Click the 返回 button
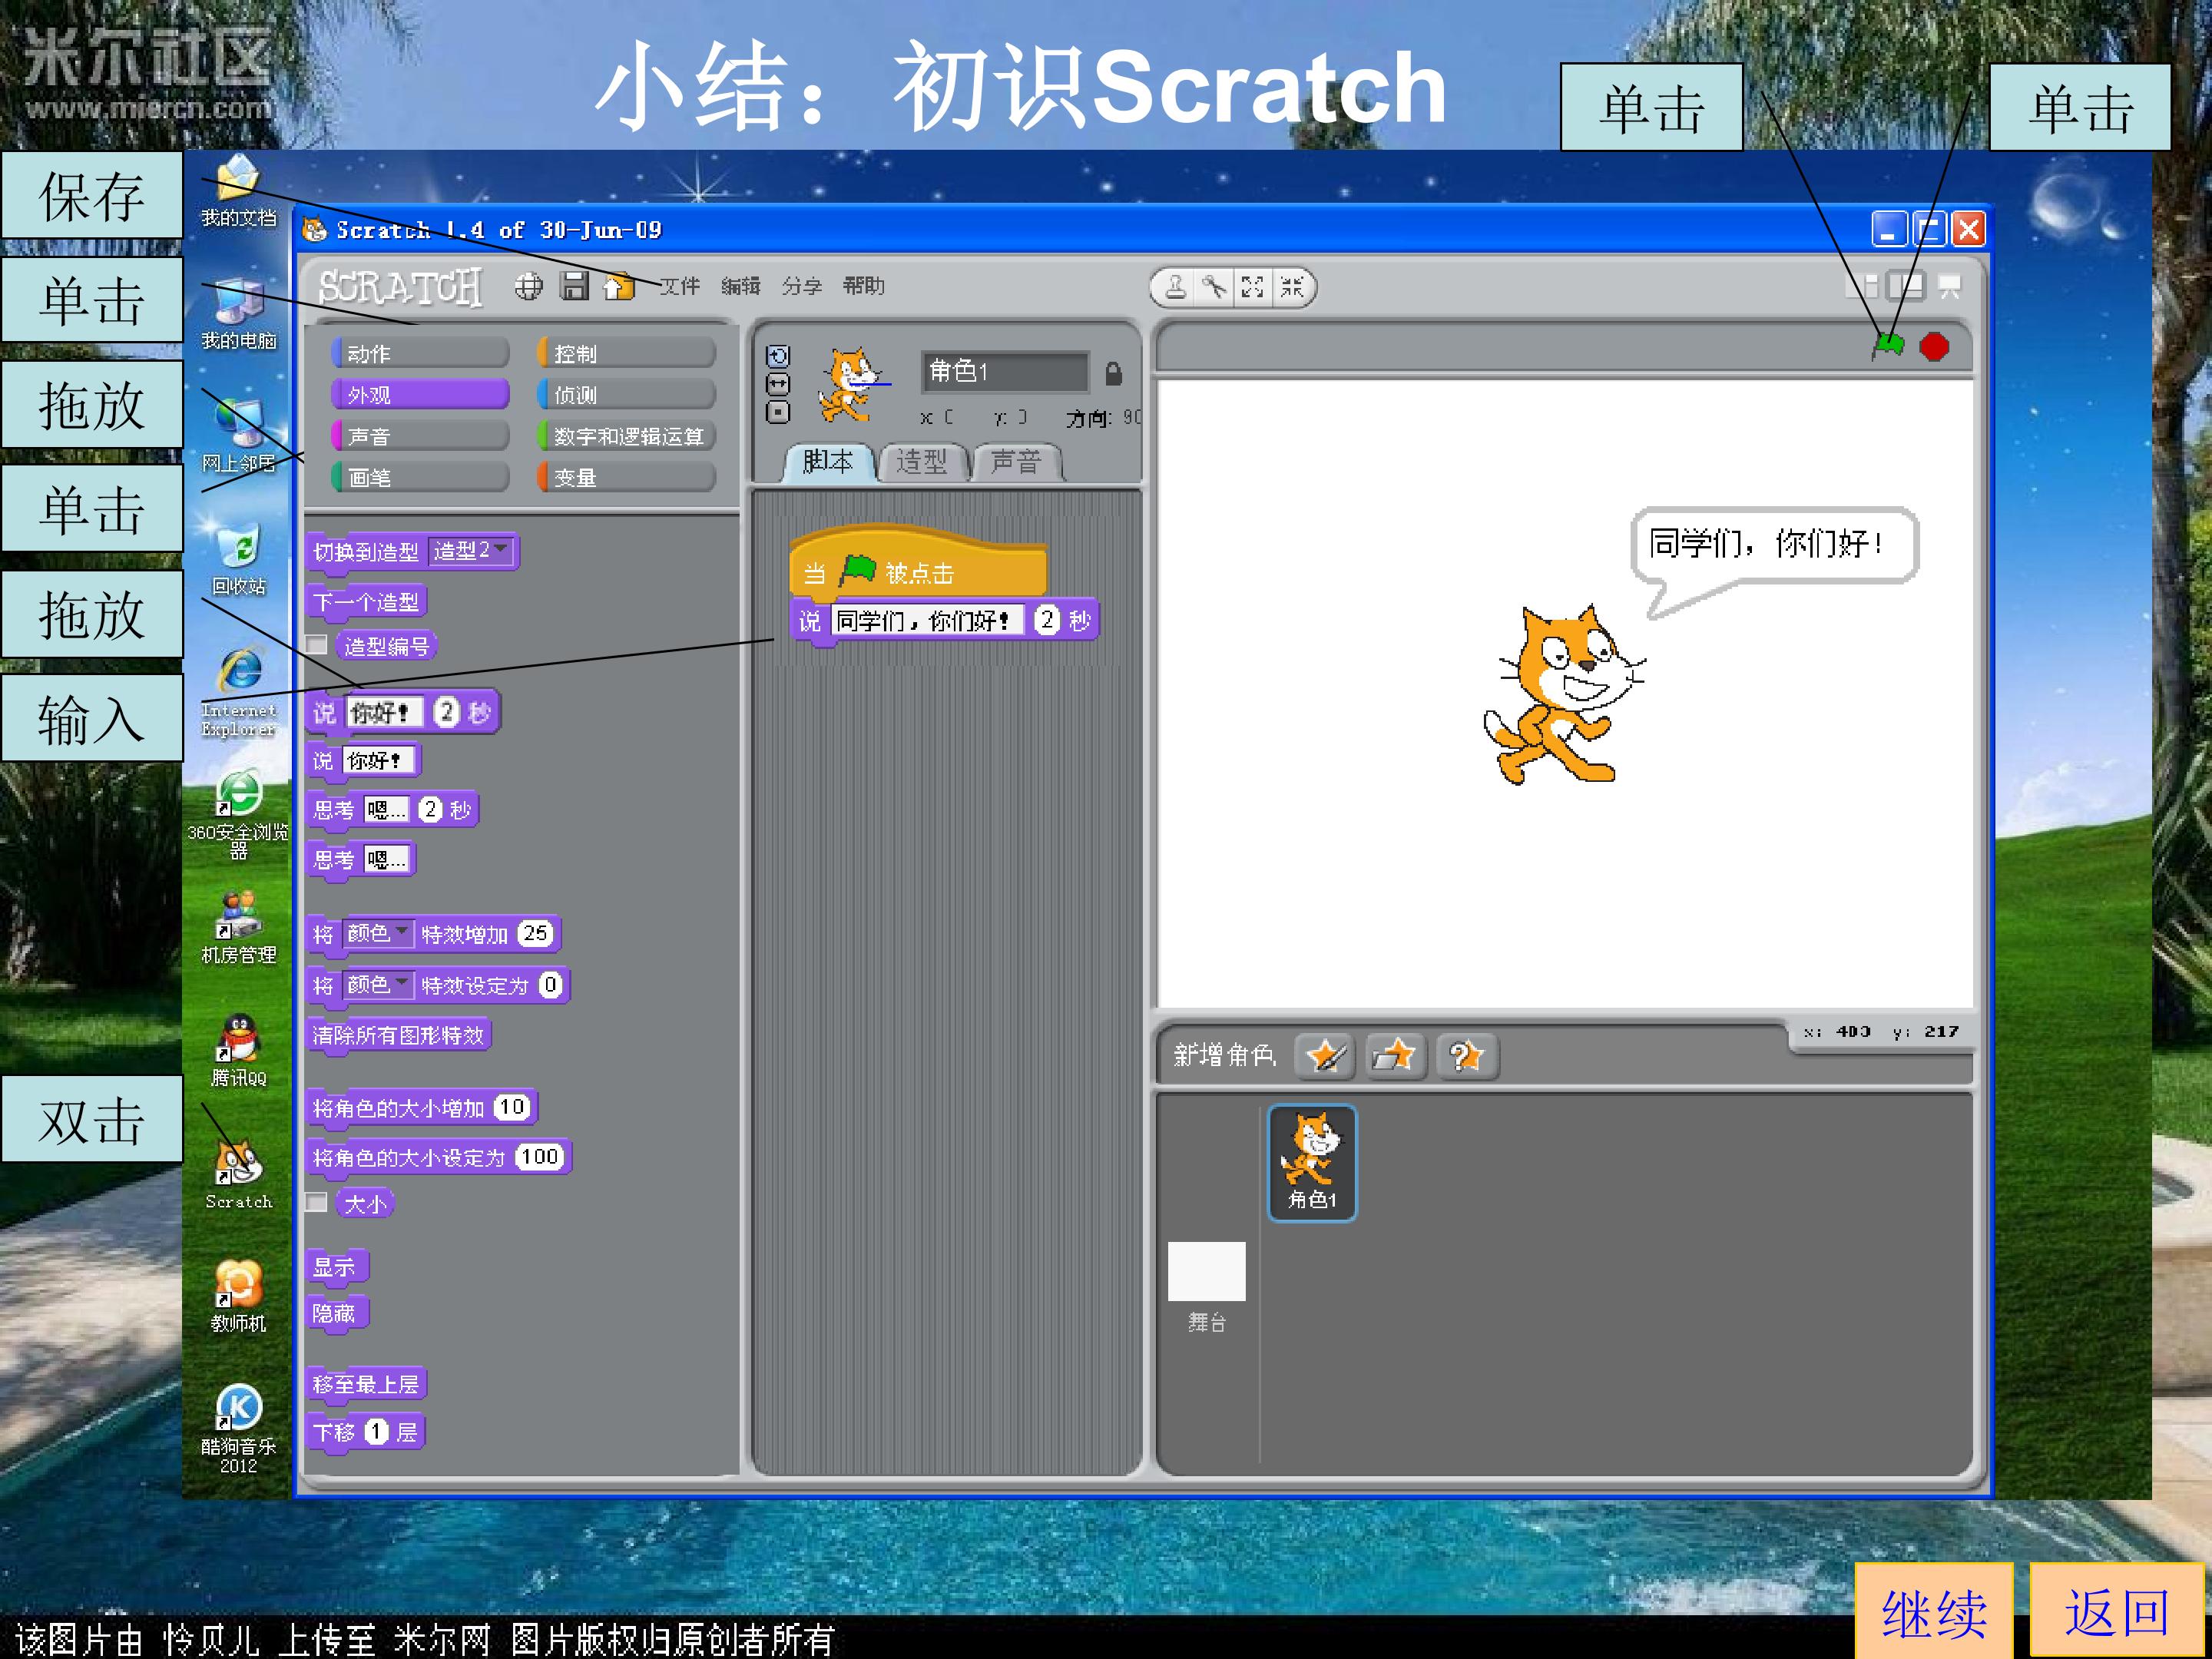This screenshot has height=1659, width=2212. click(2117, 1611)
